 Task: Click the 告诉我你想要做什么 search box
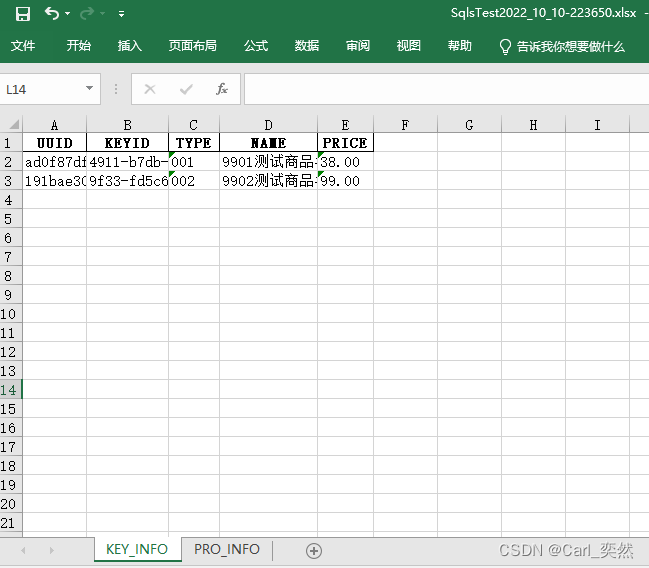click(571, 46)
